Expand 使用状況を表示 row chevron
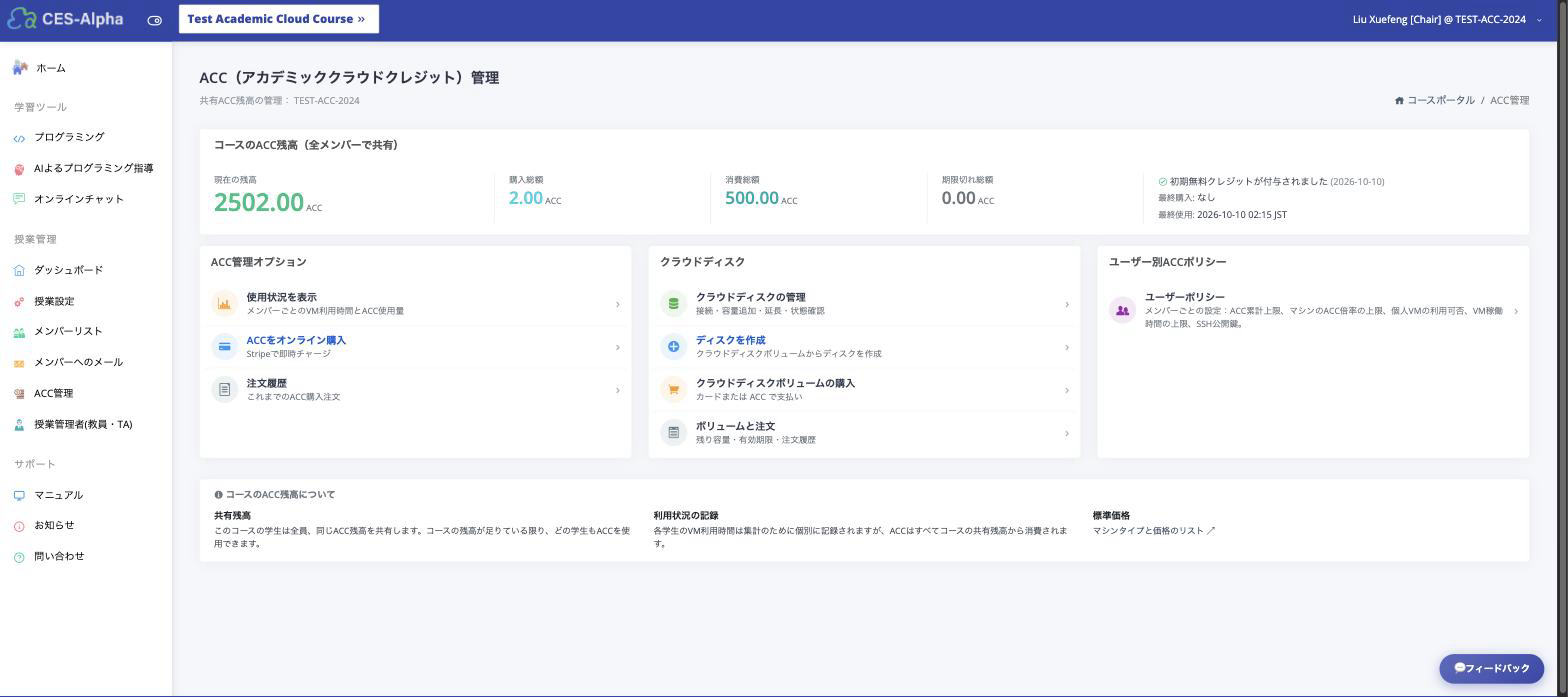1568x697 pixels. point(617,304)
